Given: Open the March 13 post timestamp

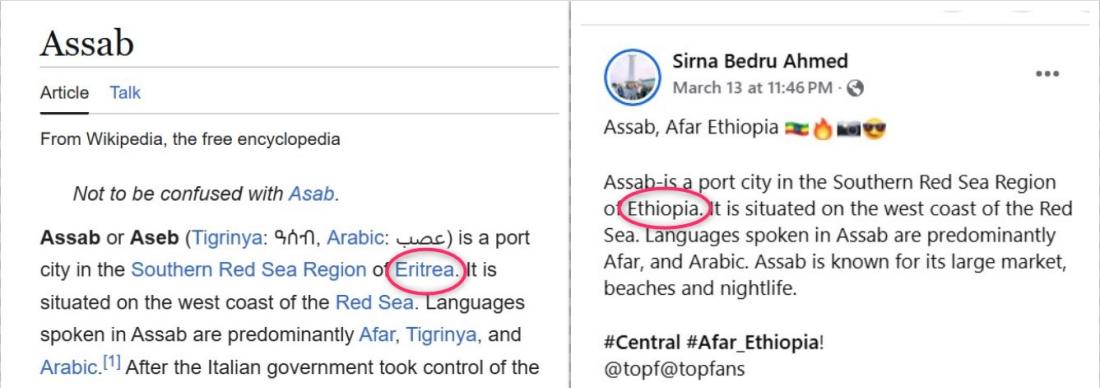Looking at the screenshot, I should pos(752,88).
